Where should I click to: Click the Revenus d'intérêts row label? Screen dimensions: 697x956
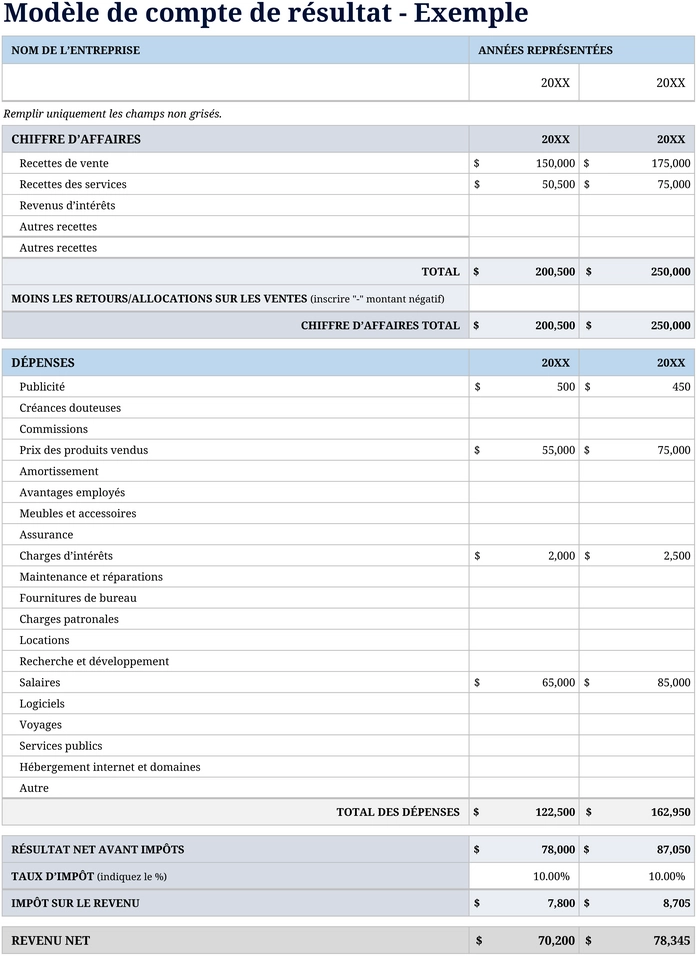pyautogui.click(x=67, y=205)
